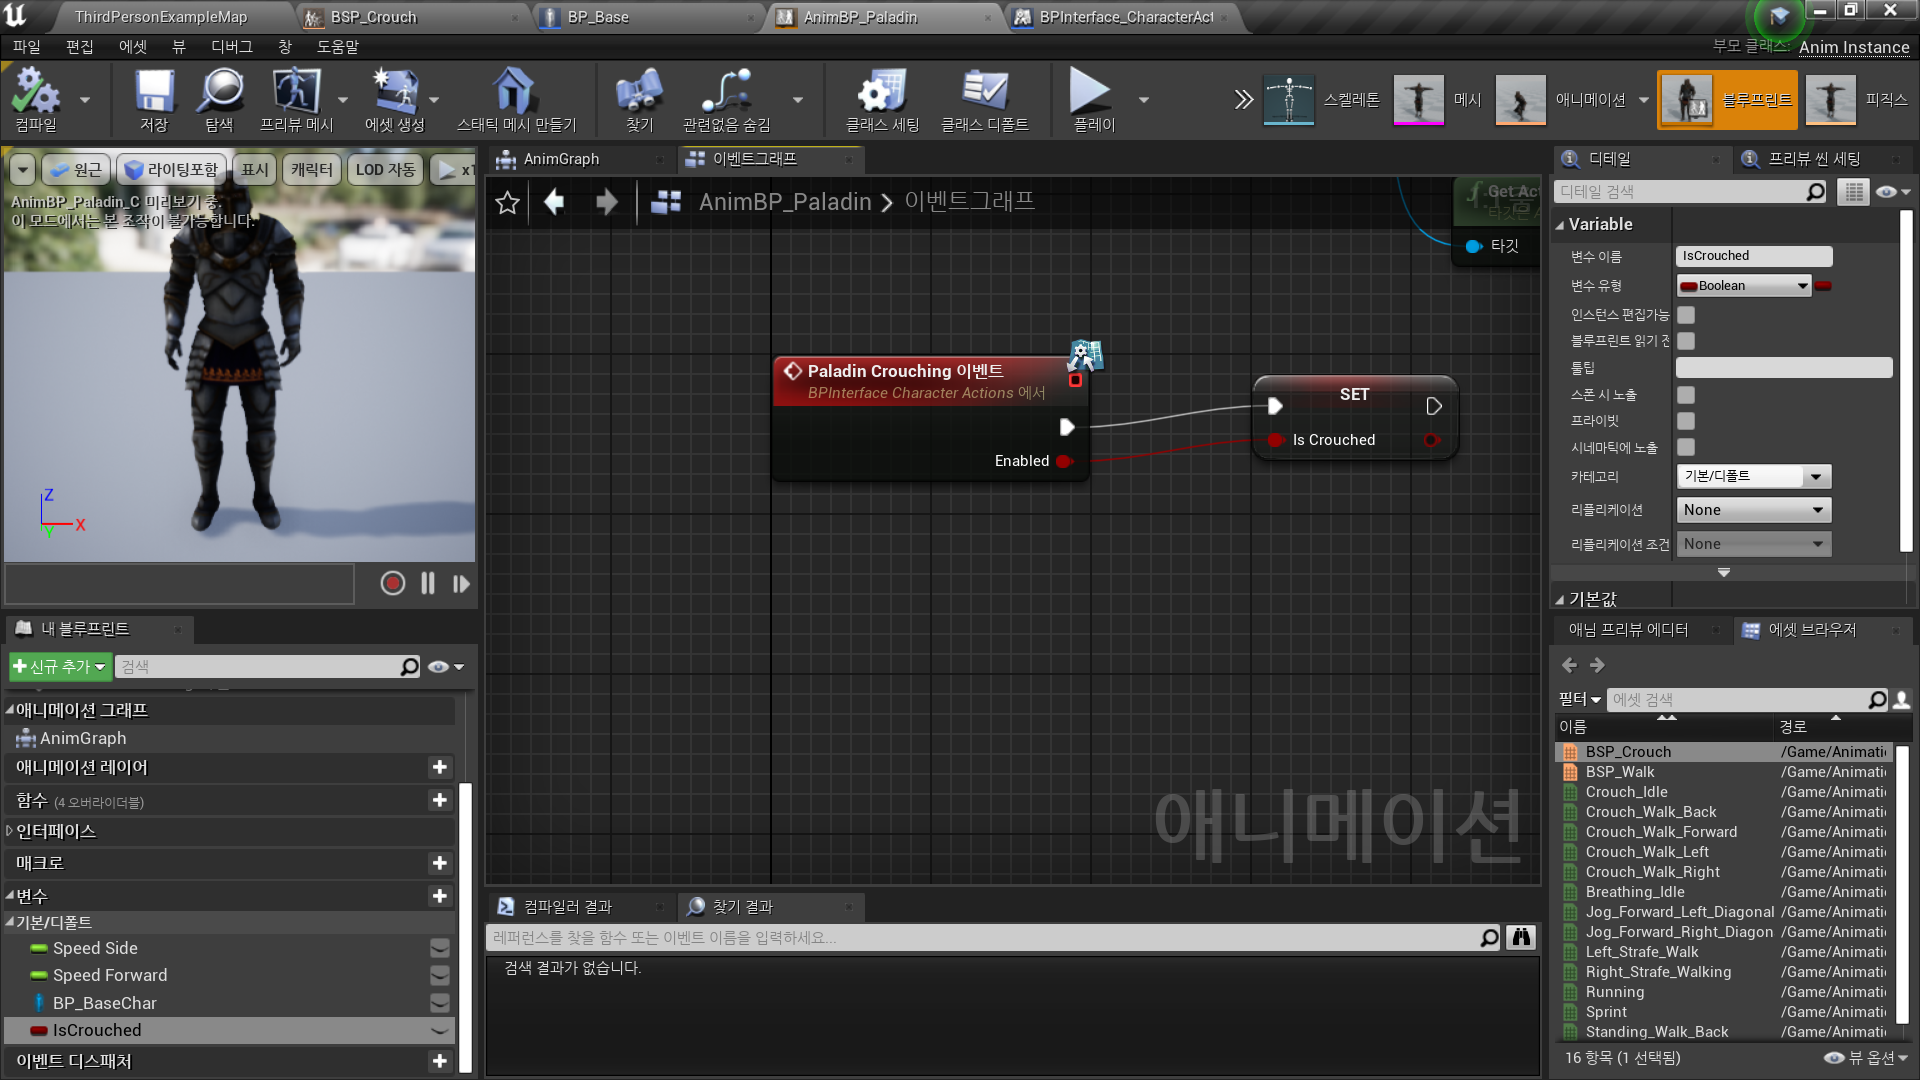Select the Crouch_Idle asset in browser
1920x1080 pixels.
coord(1626,792)
